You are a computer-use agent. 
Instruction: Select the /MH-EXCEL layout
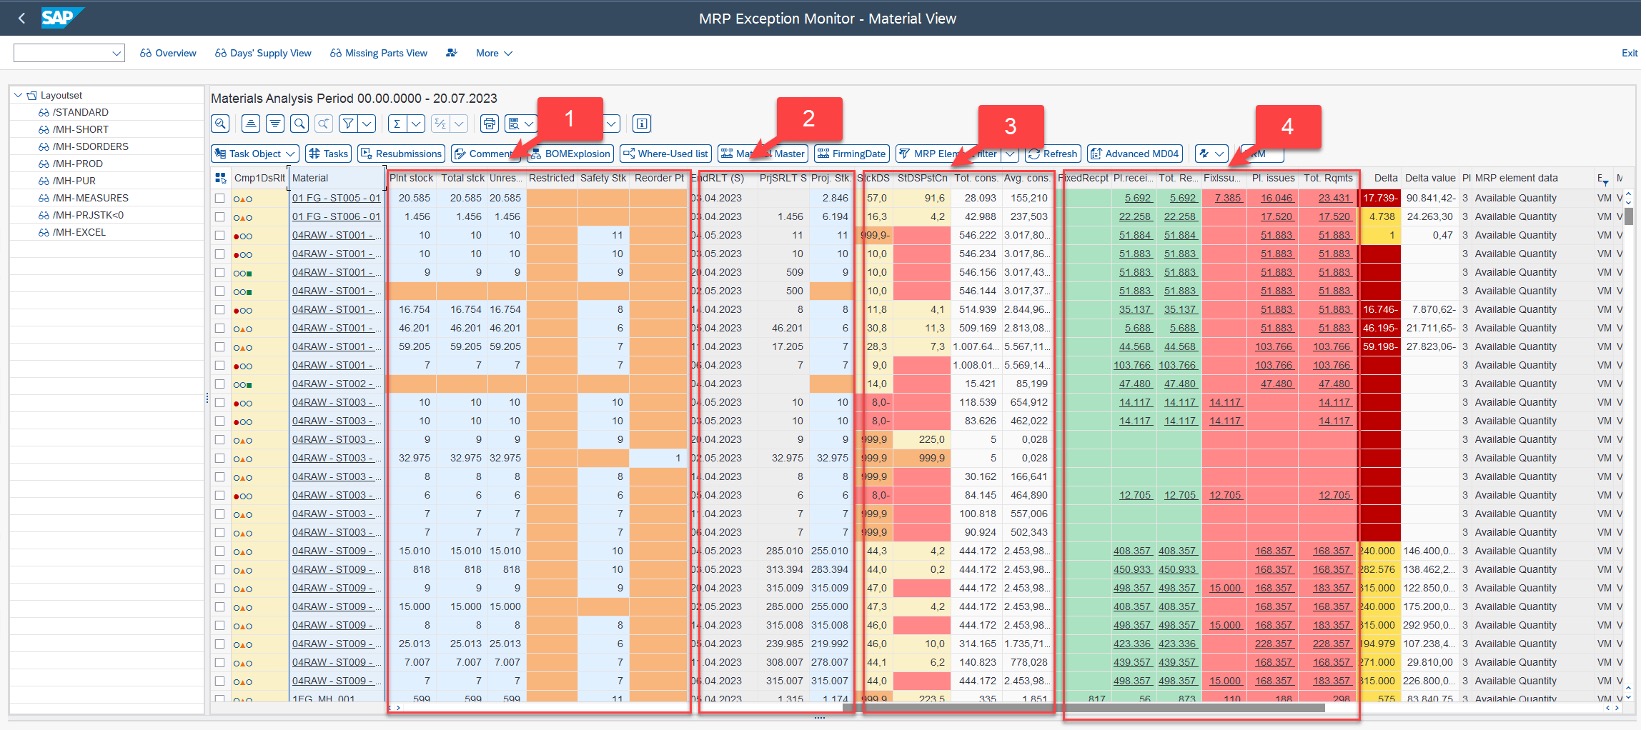[x=79, y=232]
